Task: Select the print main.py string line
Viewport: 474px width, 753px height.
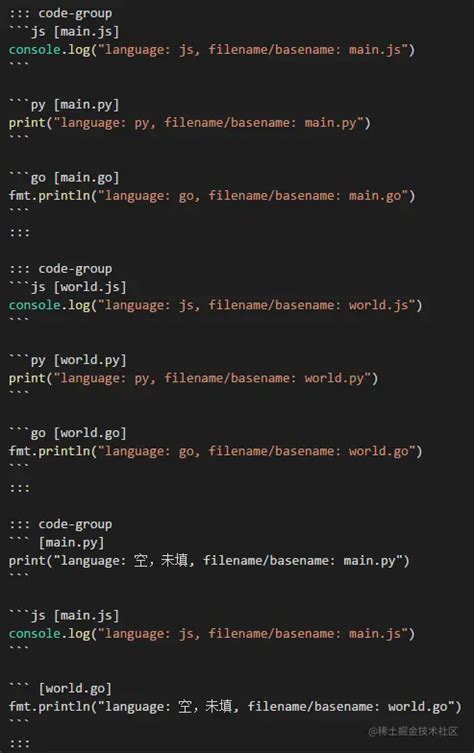Action: click(190, 123)
